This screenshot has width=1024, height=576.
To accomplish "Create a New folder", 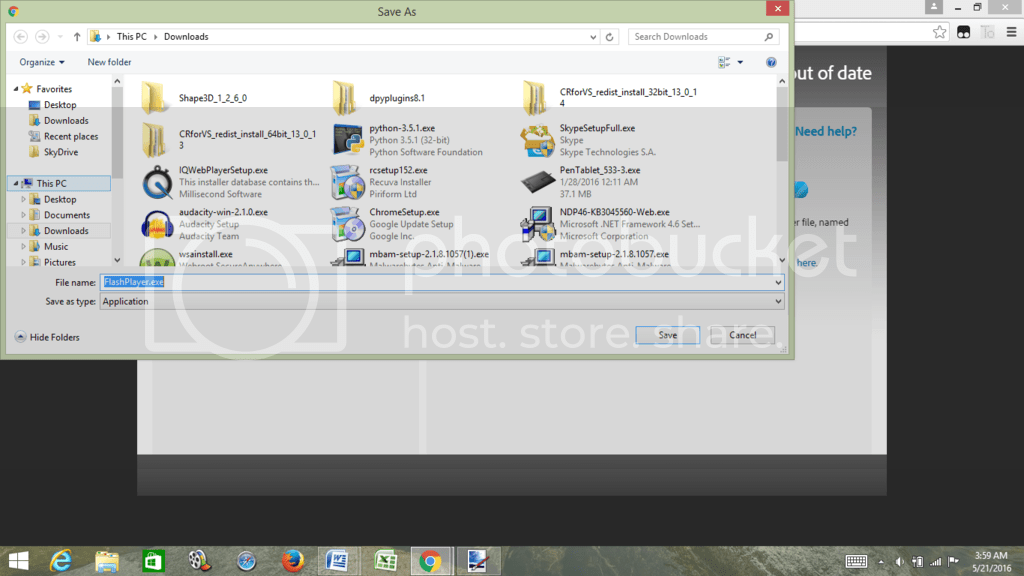I will click(109, 62).
